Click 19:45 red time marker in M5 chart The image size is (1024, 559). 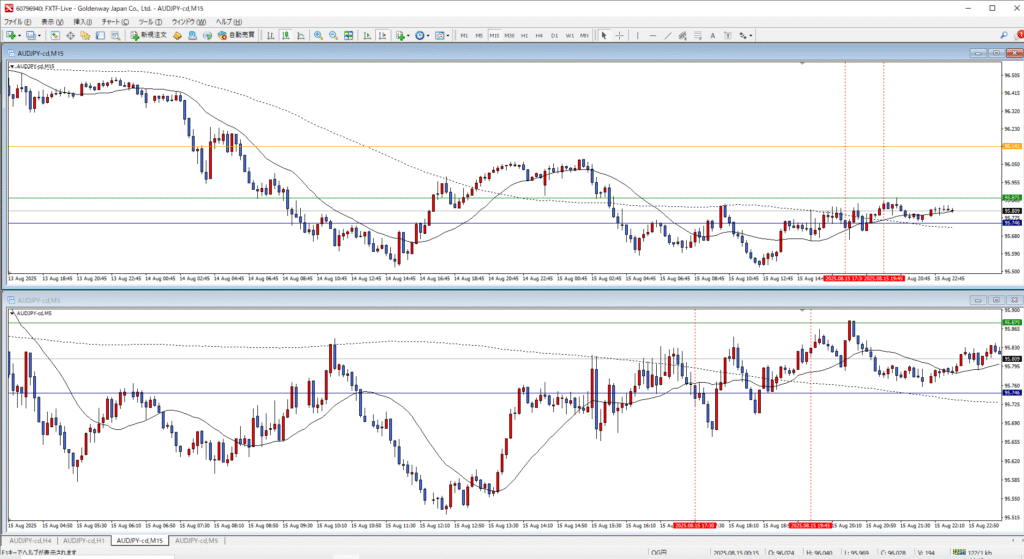[810, 525]
